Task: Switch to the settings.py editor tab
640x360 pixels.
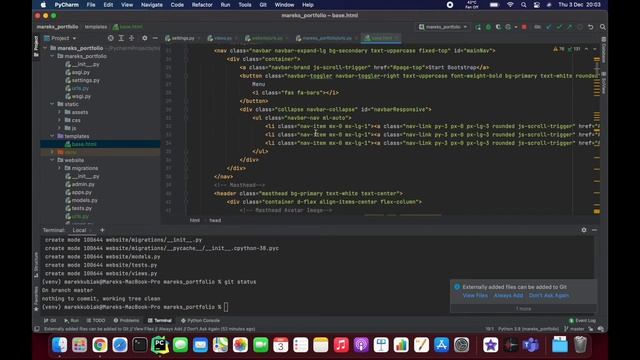Action: (x=182, y=38)
